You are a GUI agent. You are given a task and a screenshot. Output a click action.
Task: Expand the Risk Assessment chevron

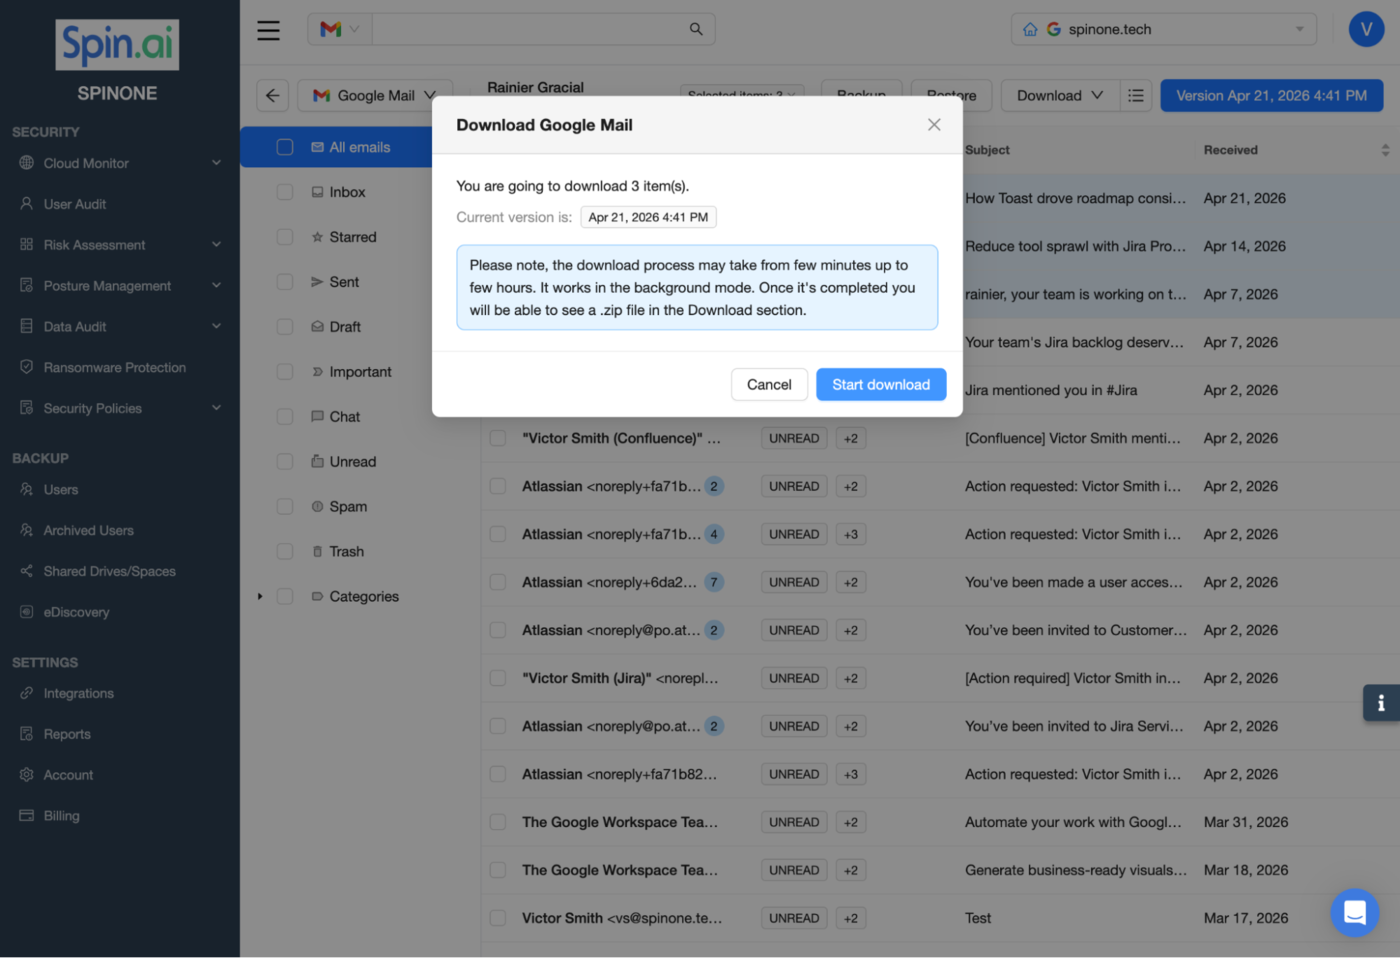(x=216, y=245)
